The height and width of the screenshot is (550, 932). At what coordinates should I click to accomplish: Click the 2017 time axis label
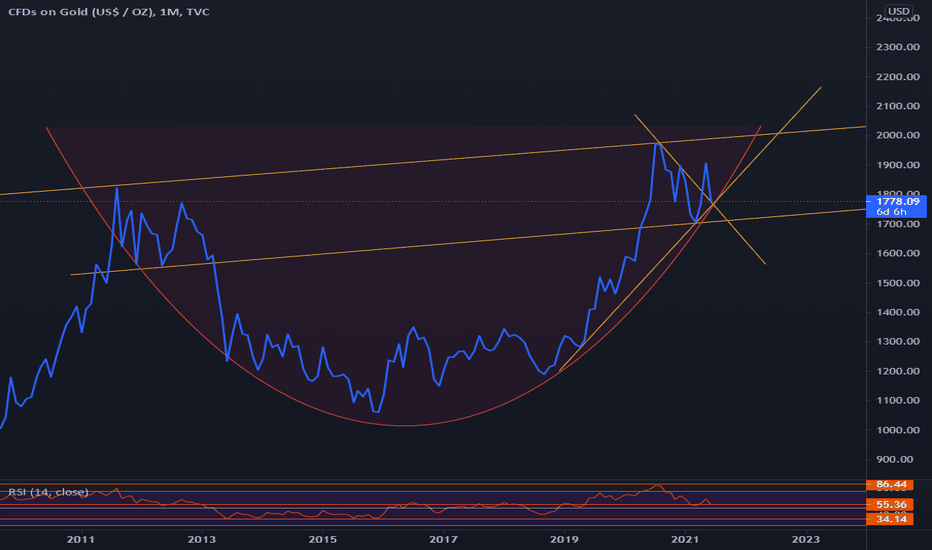click(x=443, y=539)
